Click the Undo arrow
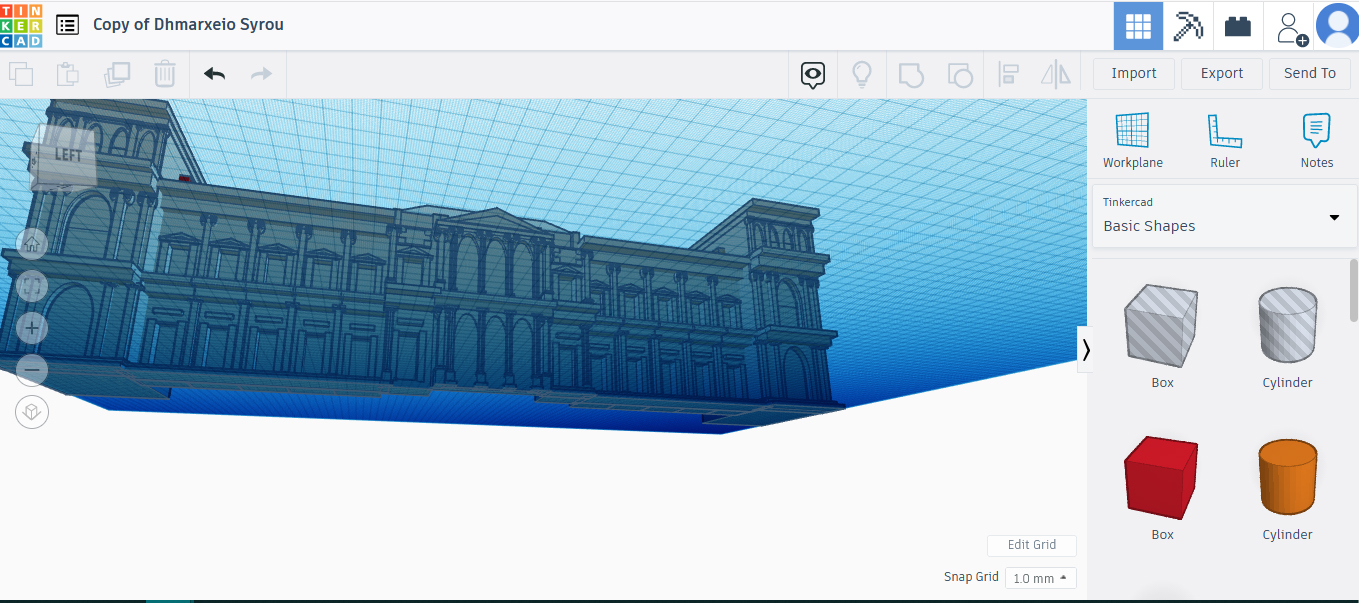 tap(214, 74)
